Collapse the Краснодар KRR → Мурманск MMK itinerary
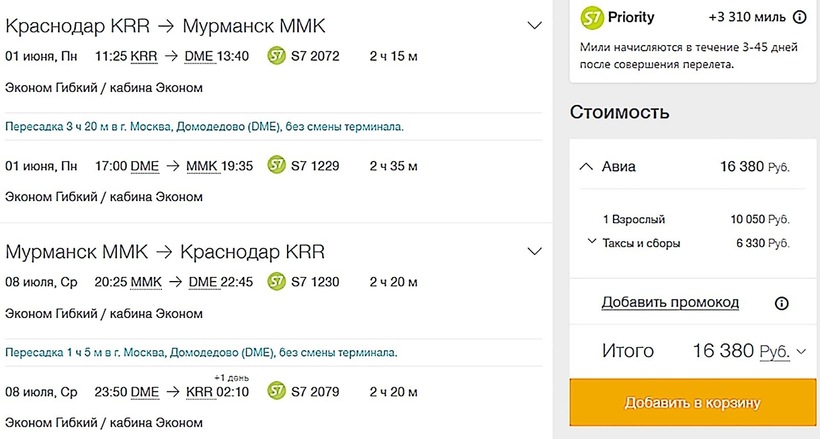The height and width of the screenshot is (439, 820). [x=534, y=25]
